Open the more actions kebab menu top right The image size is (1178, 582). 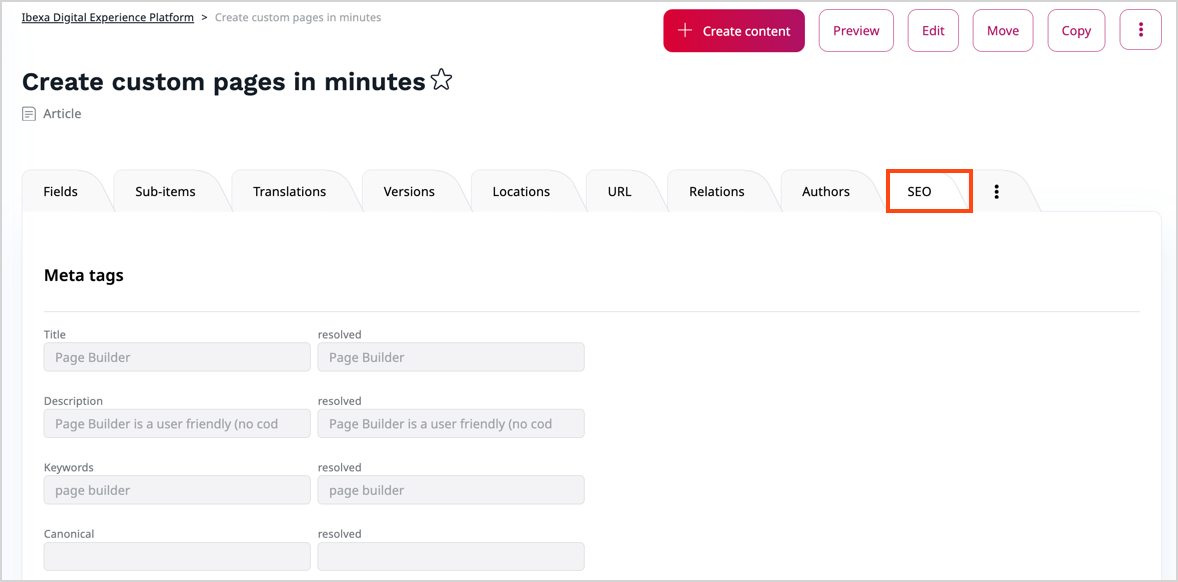(x=1140, y=30)
